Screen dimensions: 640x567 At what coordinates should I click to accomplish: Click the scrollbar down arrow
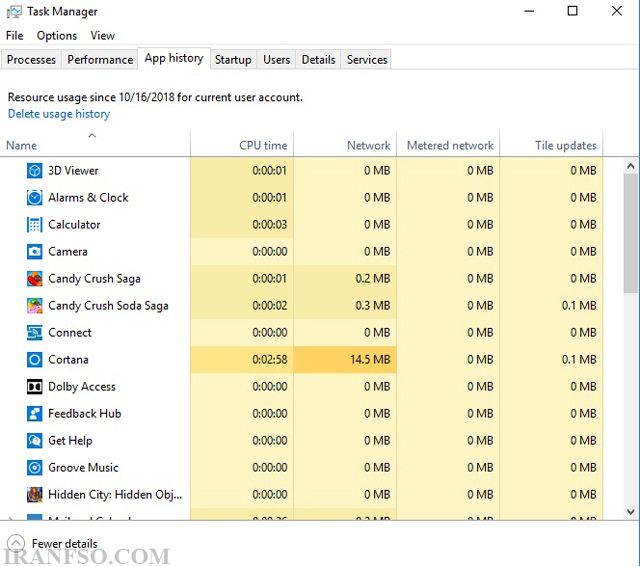[631, 511]
